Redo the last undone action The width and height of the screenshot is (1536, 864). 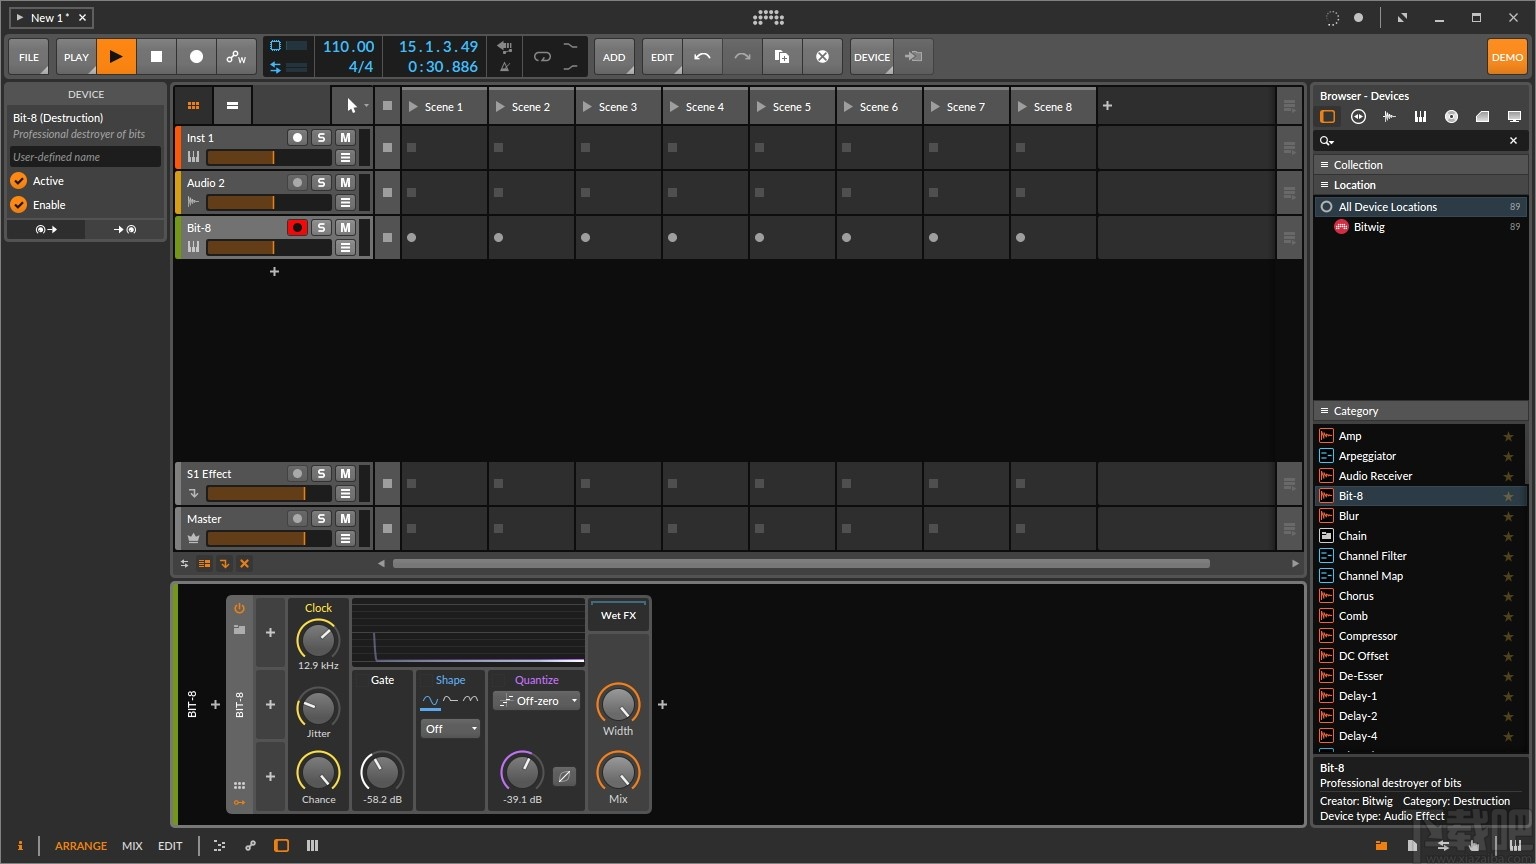pos(742,57)
